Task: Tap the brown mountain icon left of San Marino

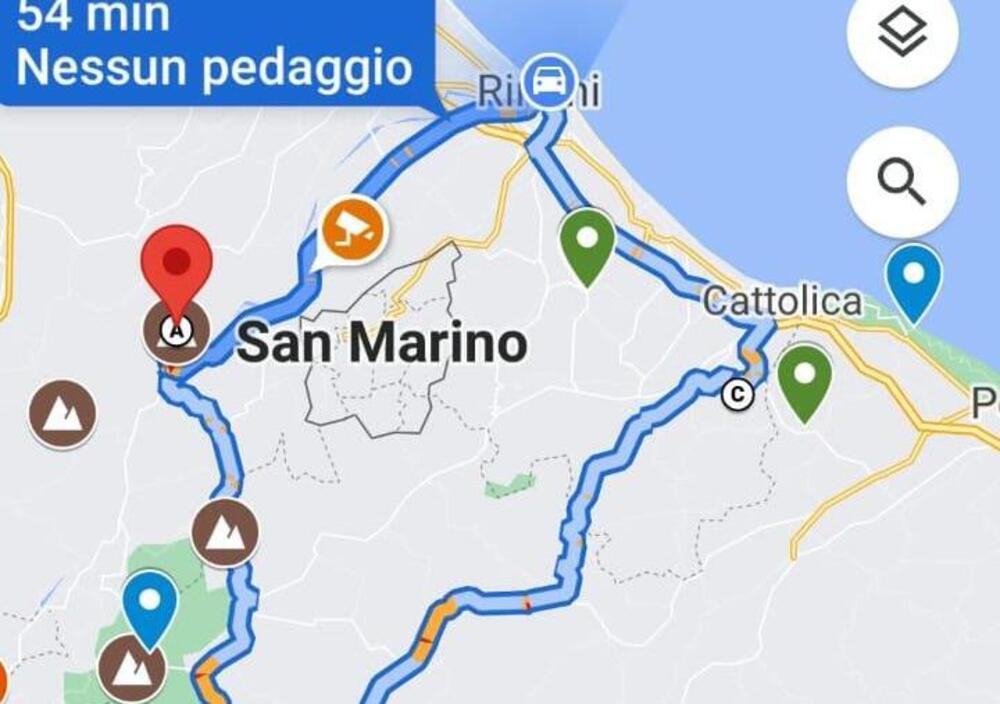Action: (x=62, y=414)
